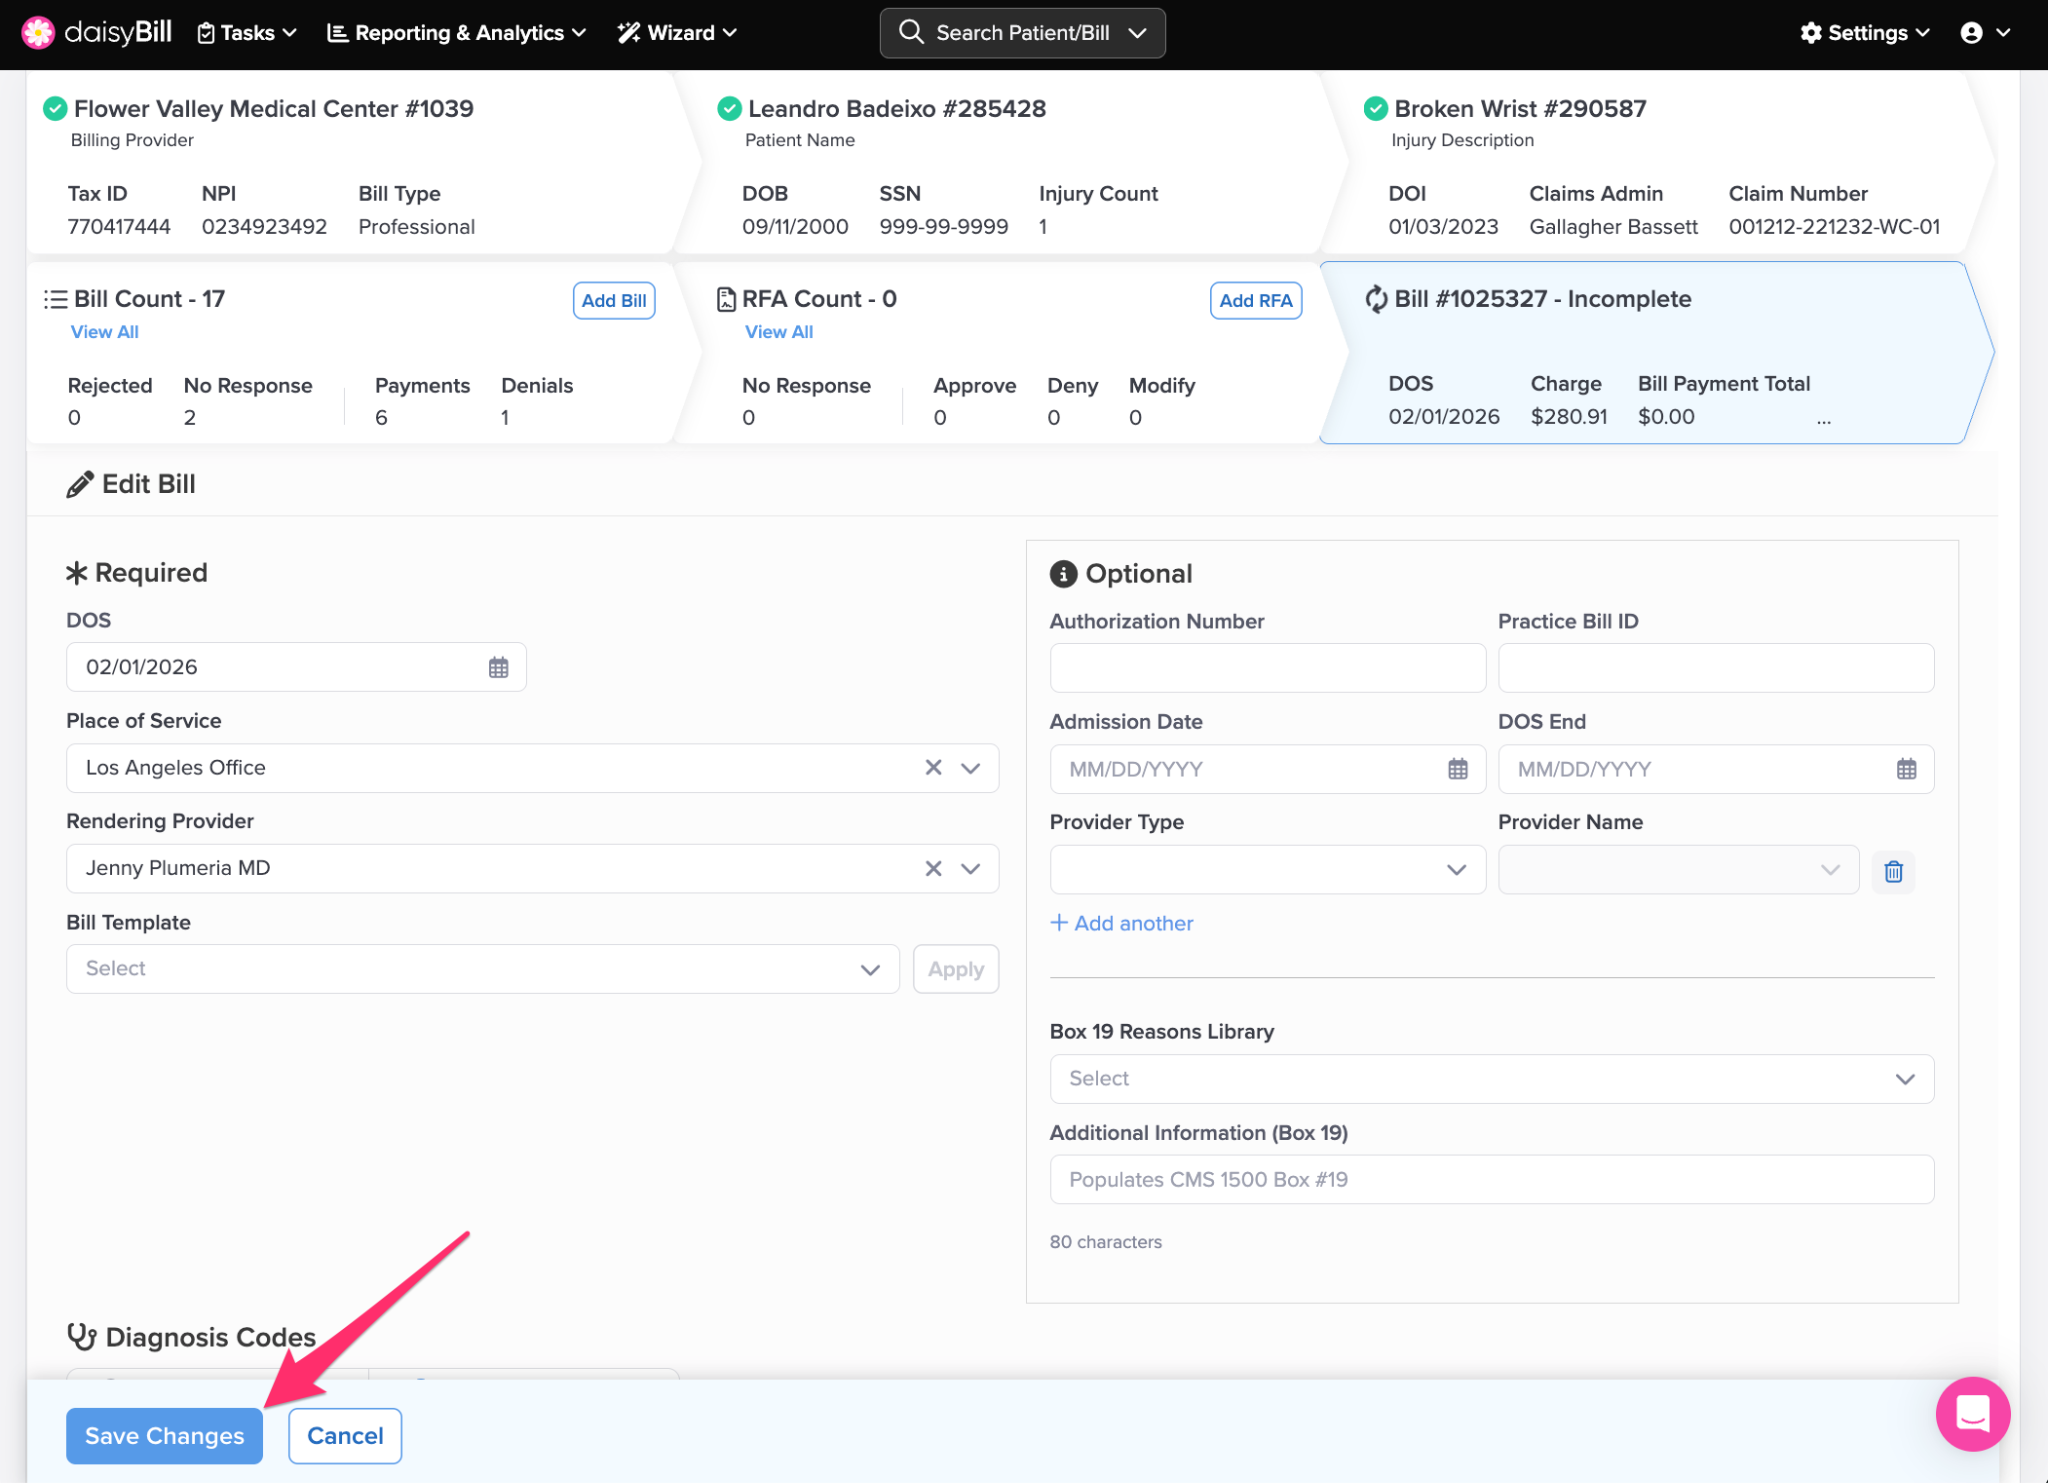Open the Settings gear menu
2048x1483 pixels.
click(x=1865, y=33)
